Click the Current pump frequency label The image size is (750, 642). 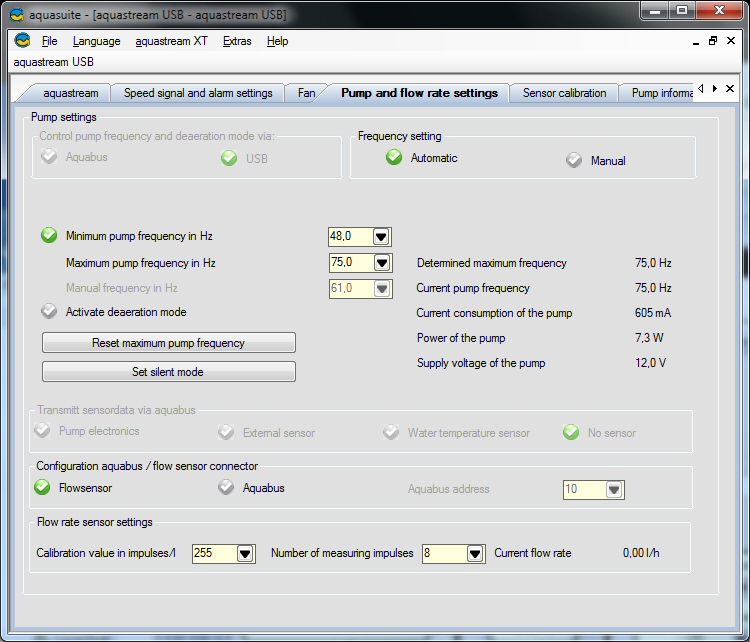click(473, 288)
